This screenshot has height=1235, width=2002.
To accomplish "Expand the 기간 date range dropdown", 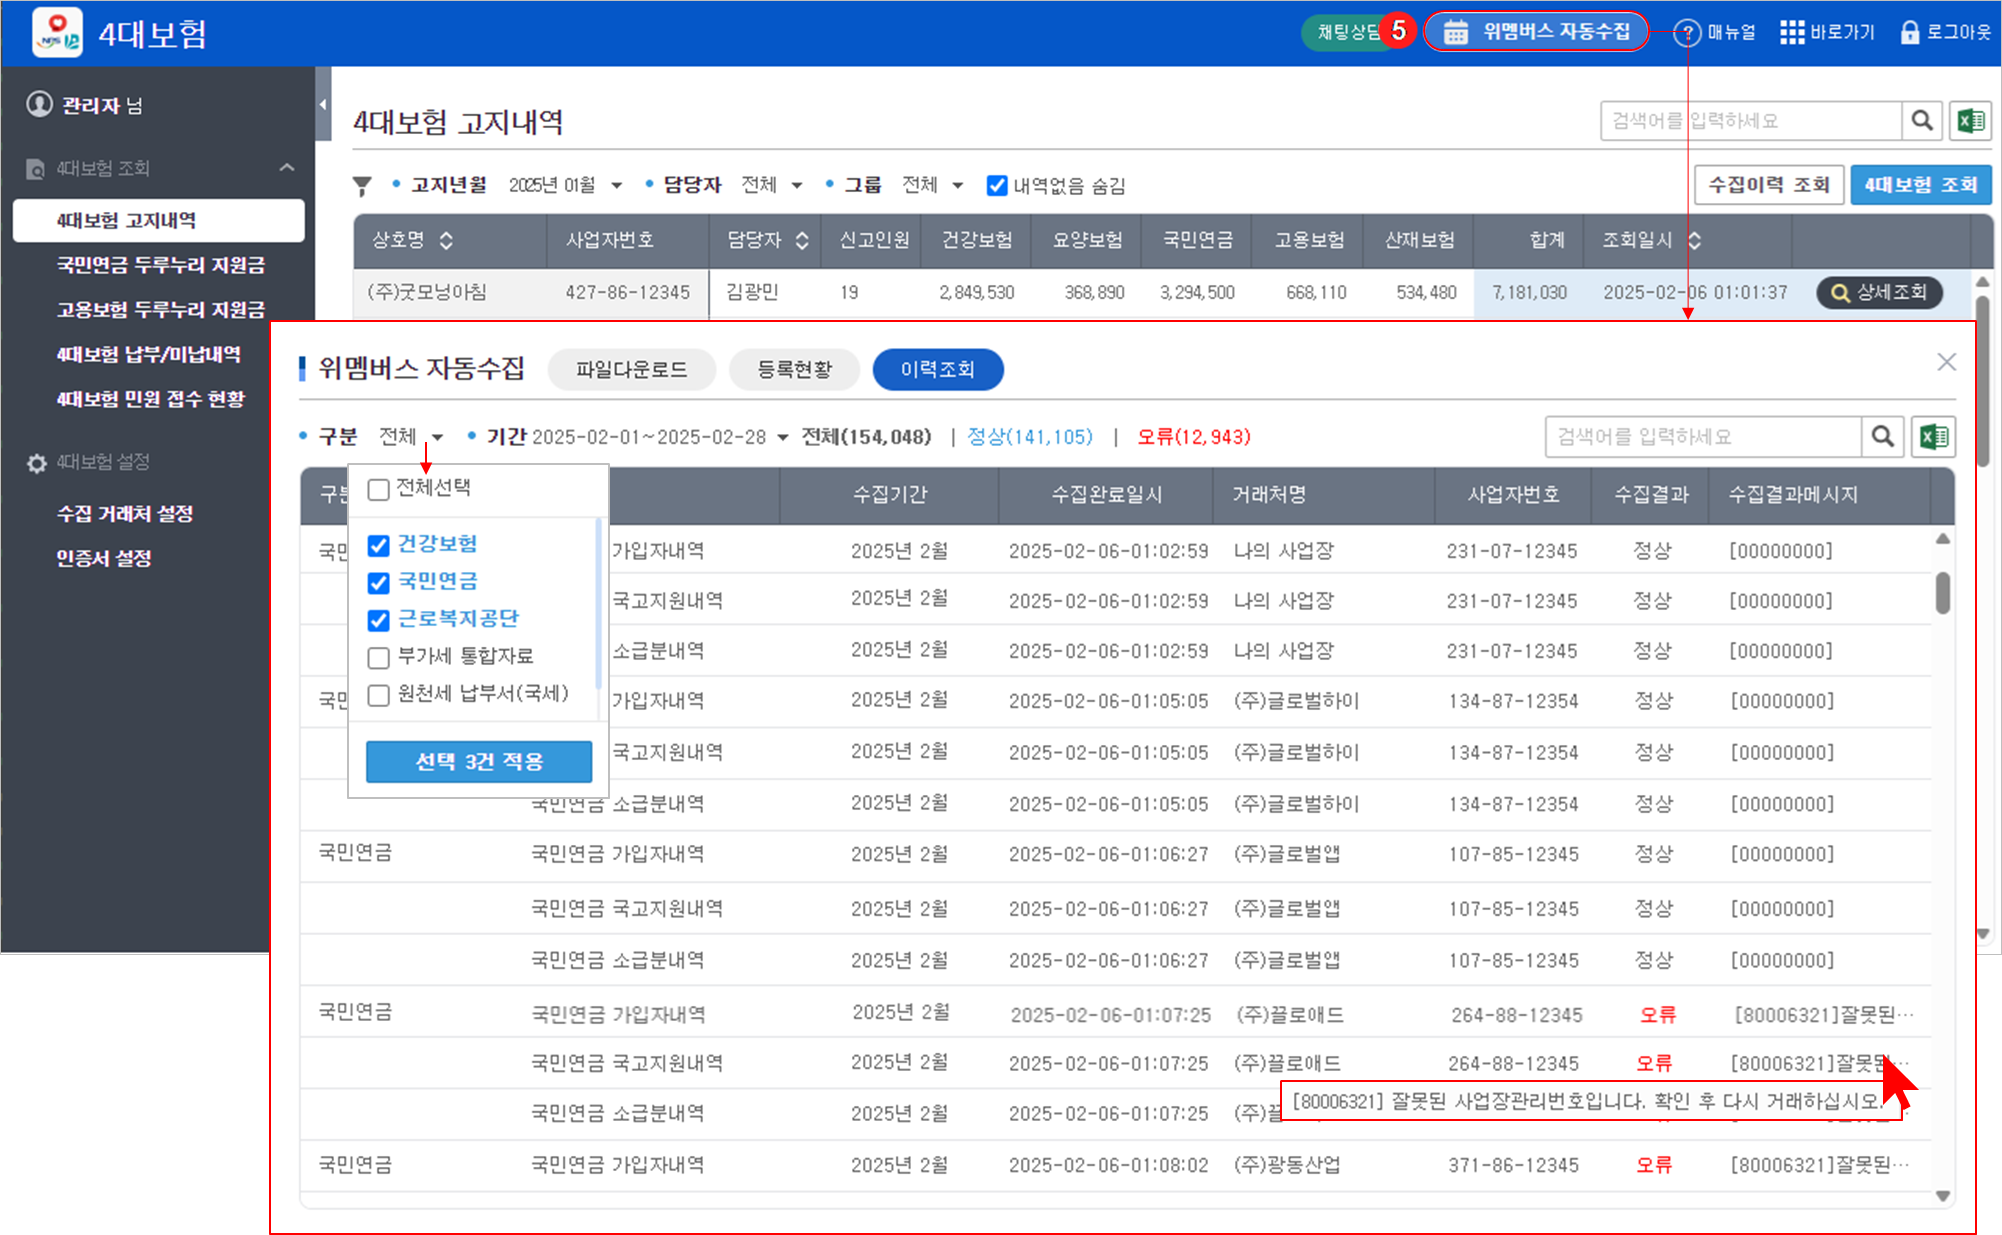I will tap(782, 438).
